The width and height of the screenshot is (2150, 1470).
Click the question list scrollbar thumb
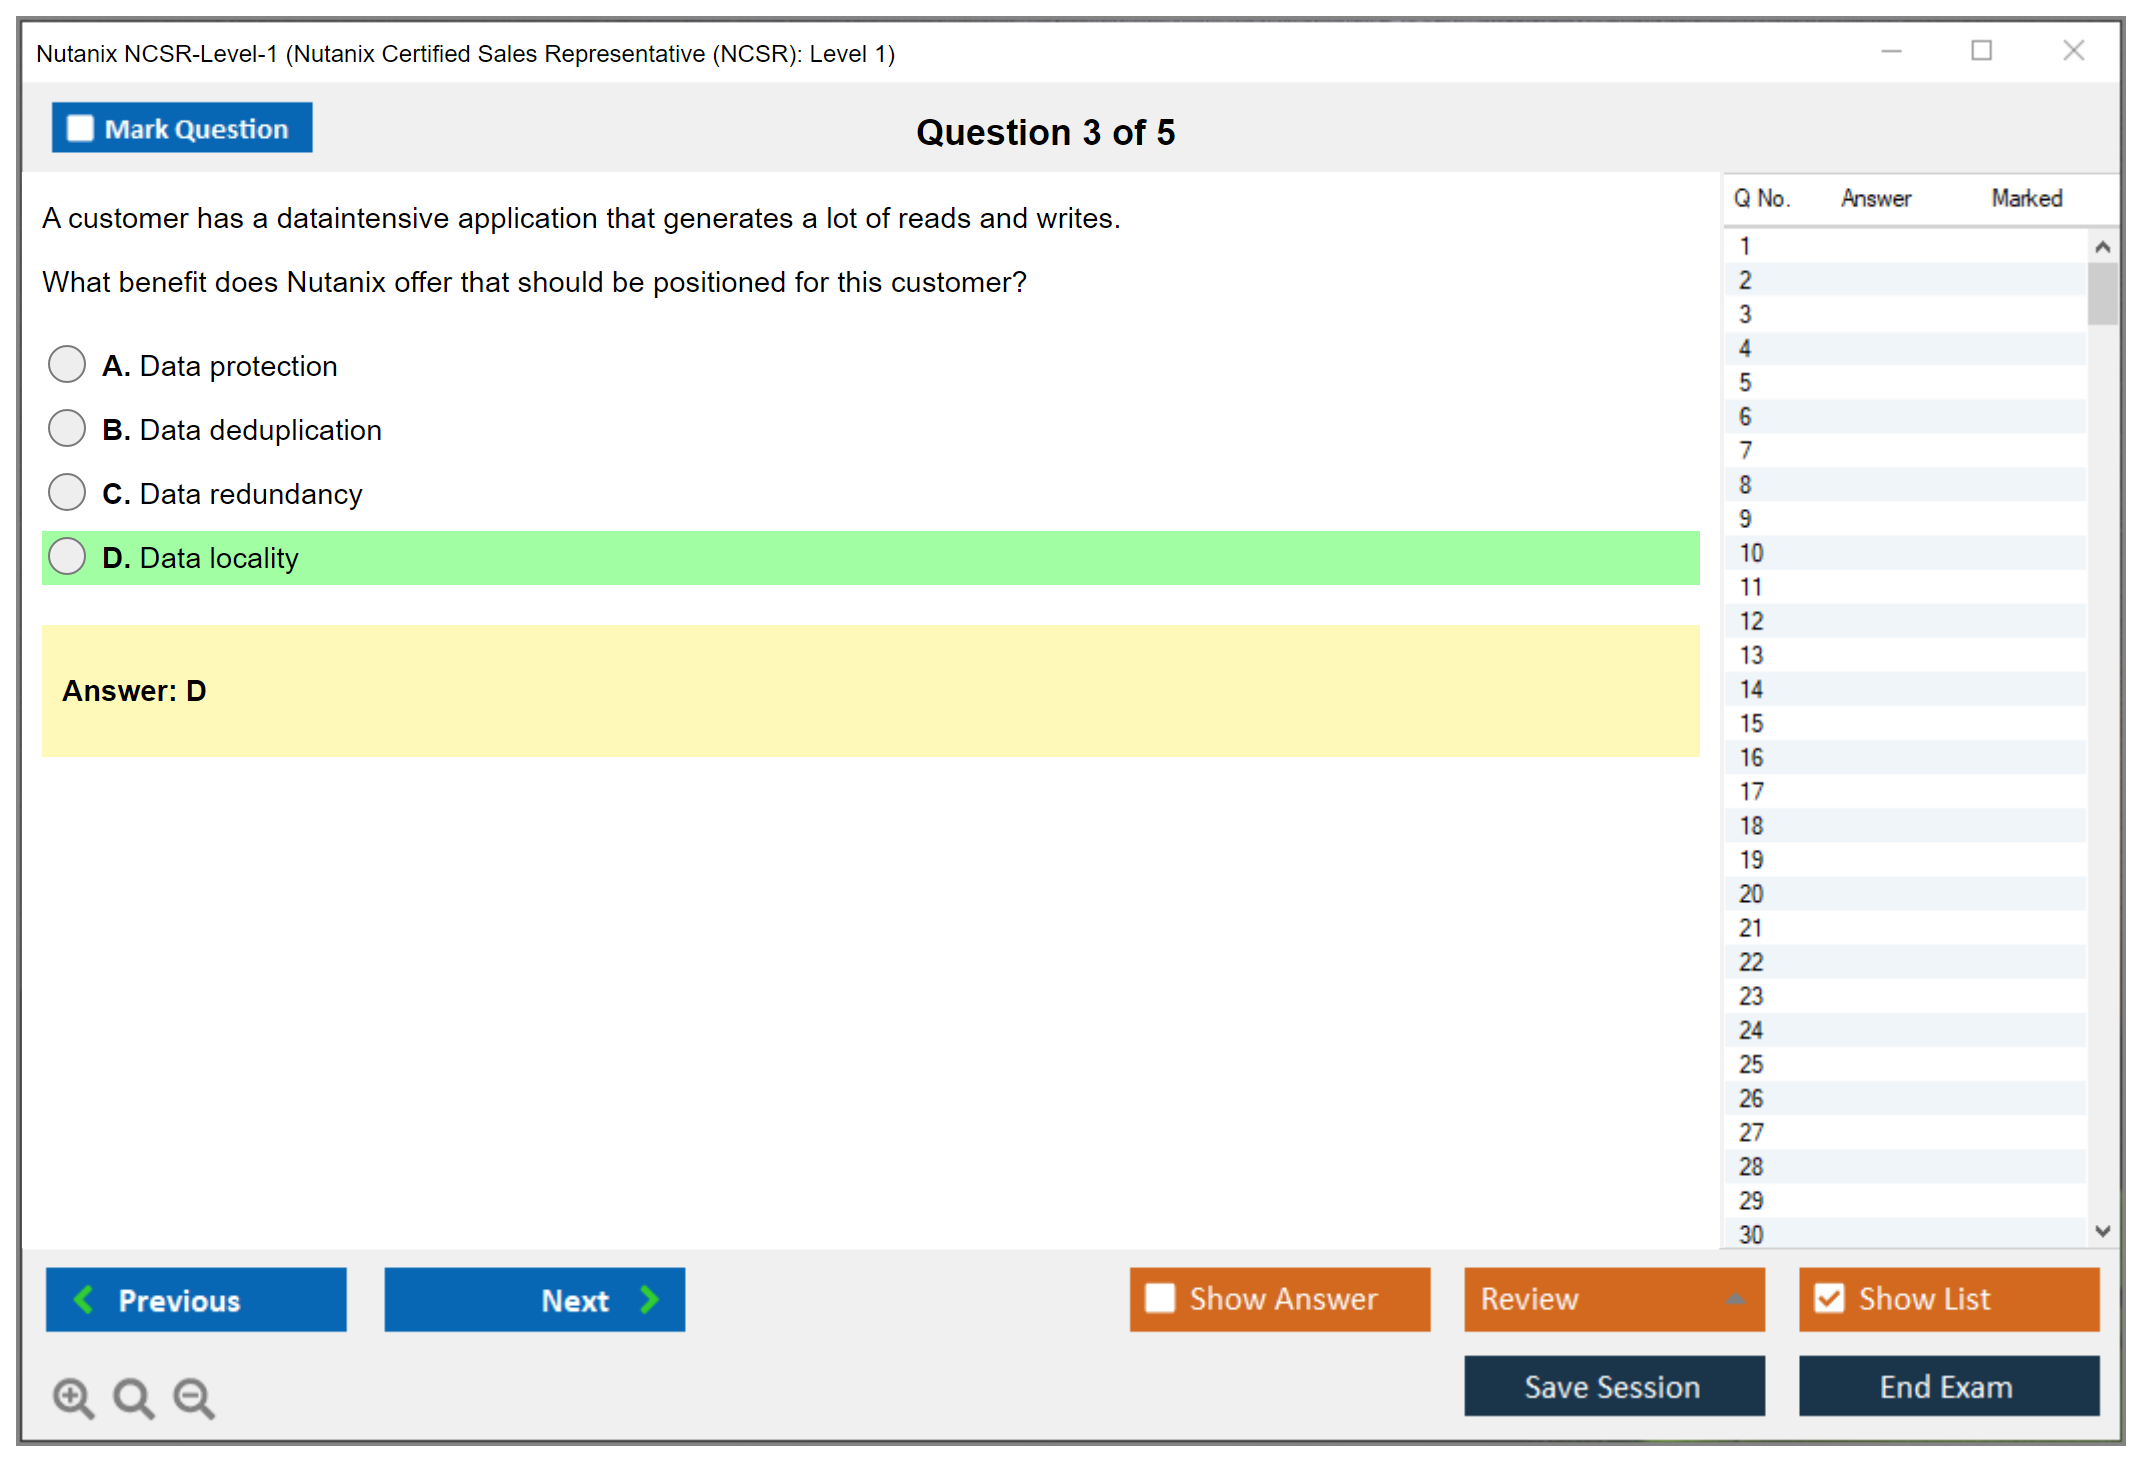(2102, 293)
